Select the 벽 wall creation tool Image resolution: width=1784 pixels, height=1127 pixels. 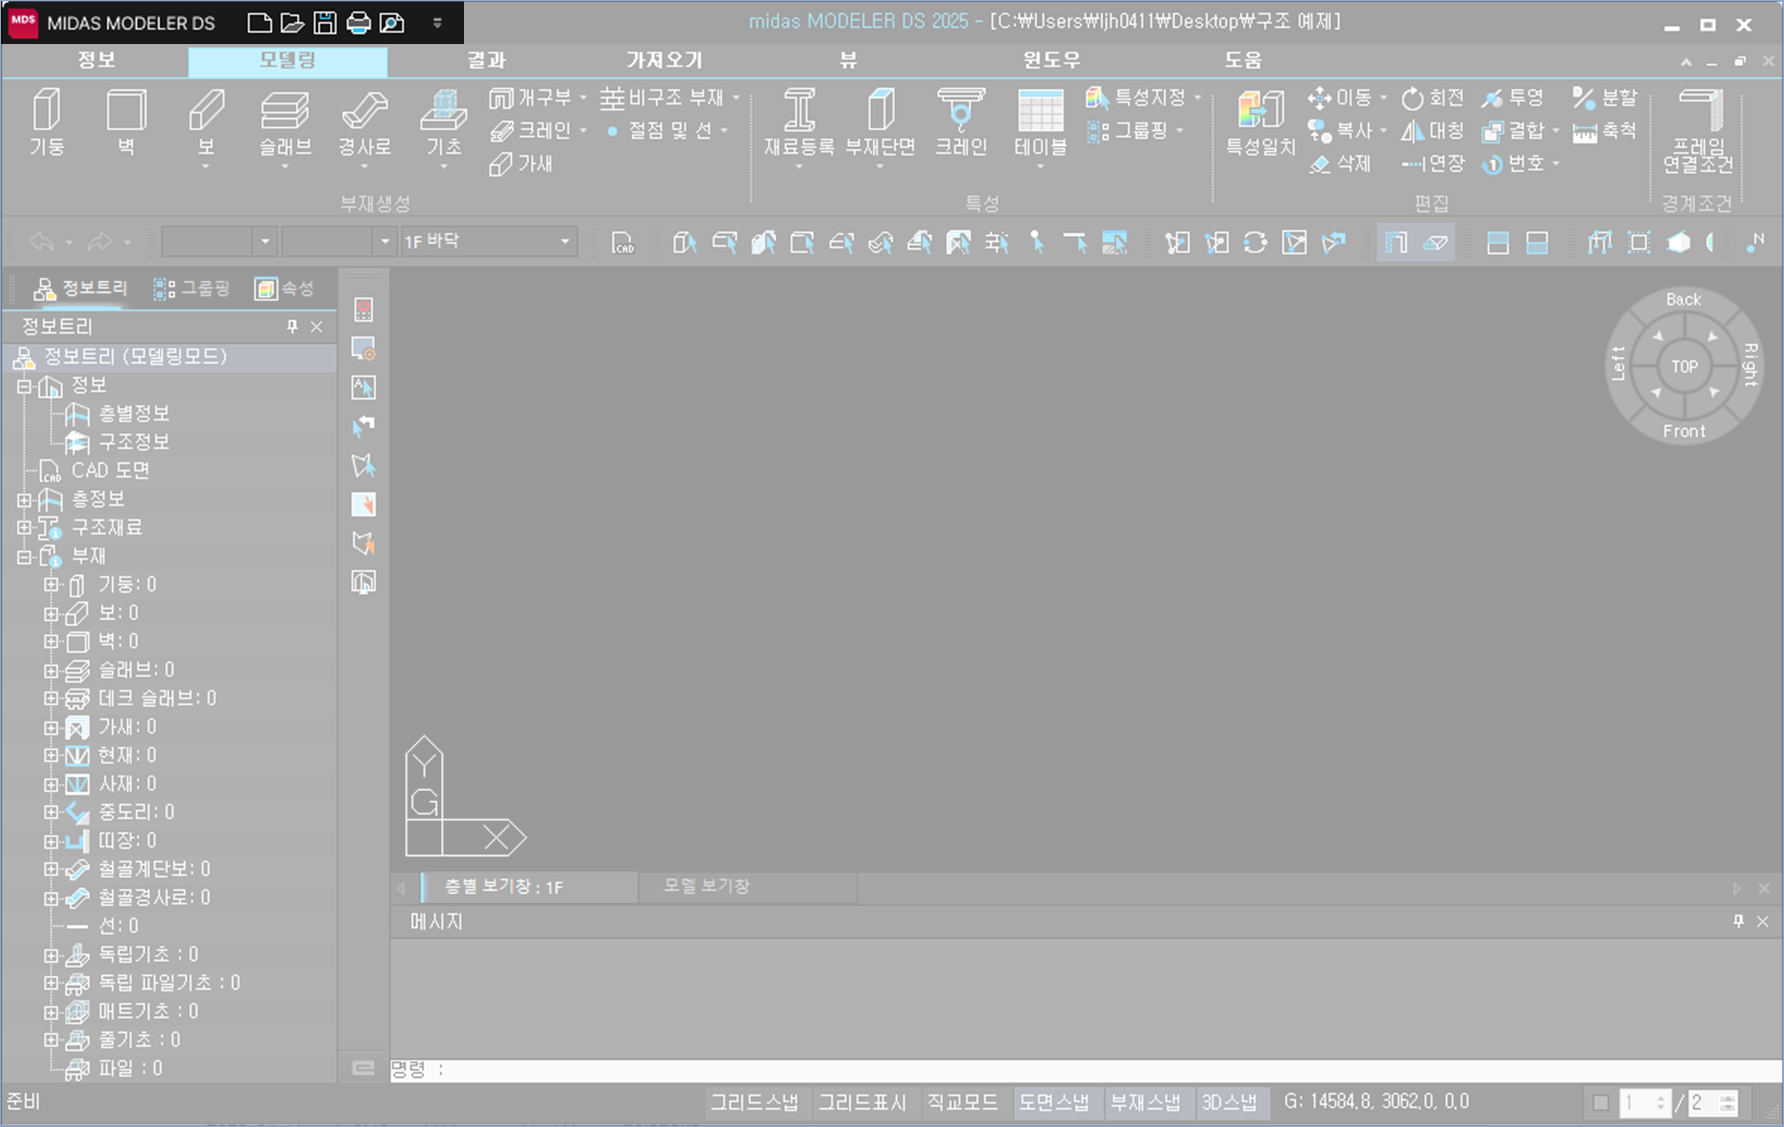pos(126,122)
